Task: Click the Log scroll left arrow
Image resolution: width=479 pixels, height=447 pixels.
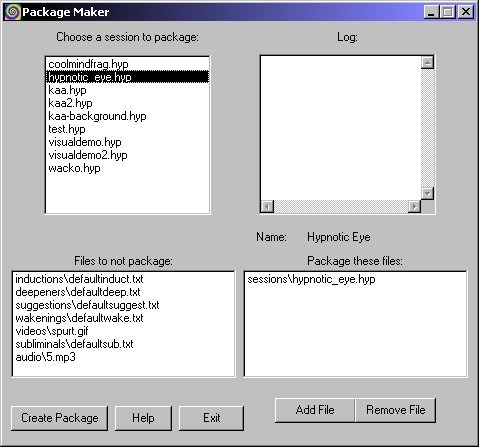Action: [267, 207]
